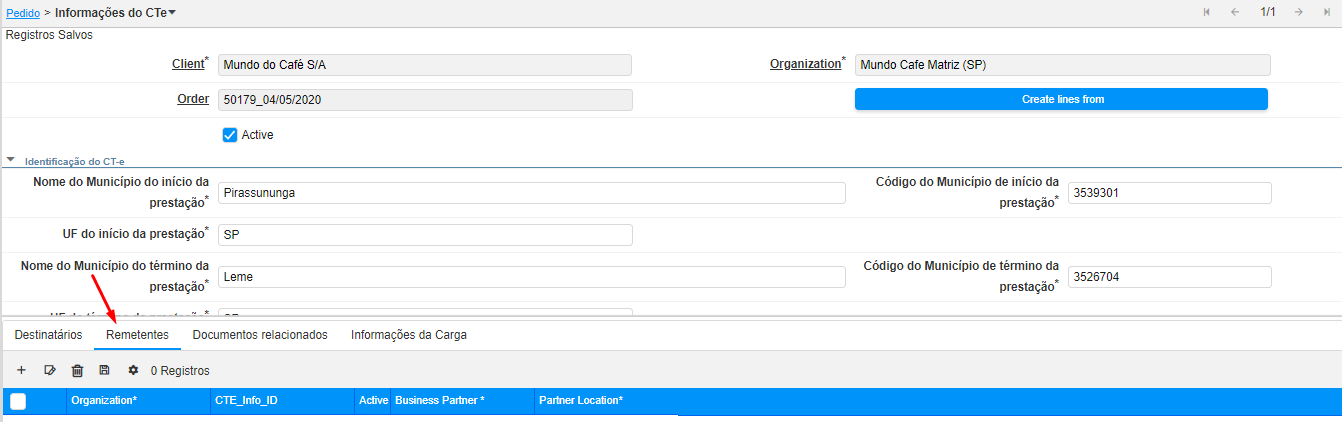This screenshot has height=422, width=1342.
Task: Open the Informações do CTe dropdown arrow
Action: [x=172, y=12]
